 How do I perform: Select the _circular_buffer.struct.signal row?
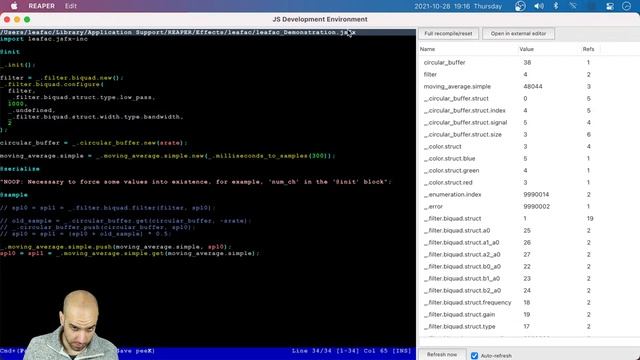click(529, 122)
